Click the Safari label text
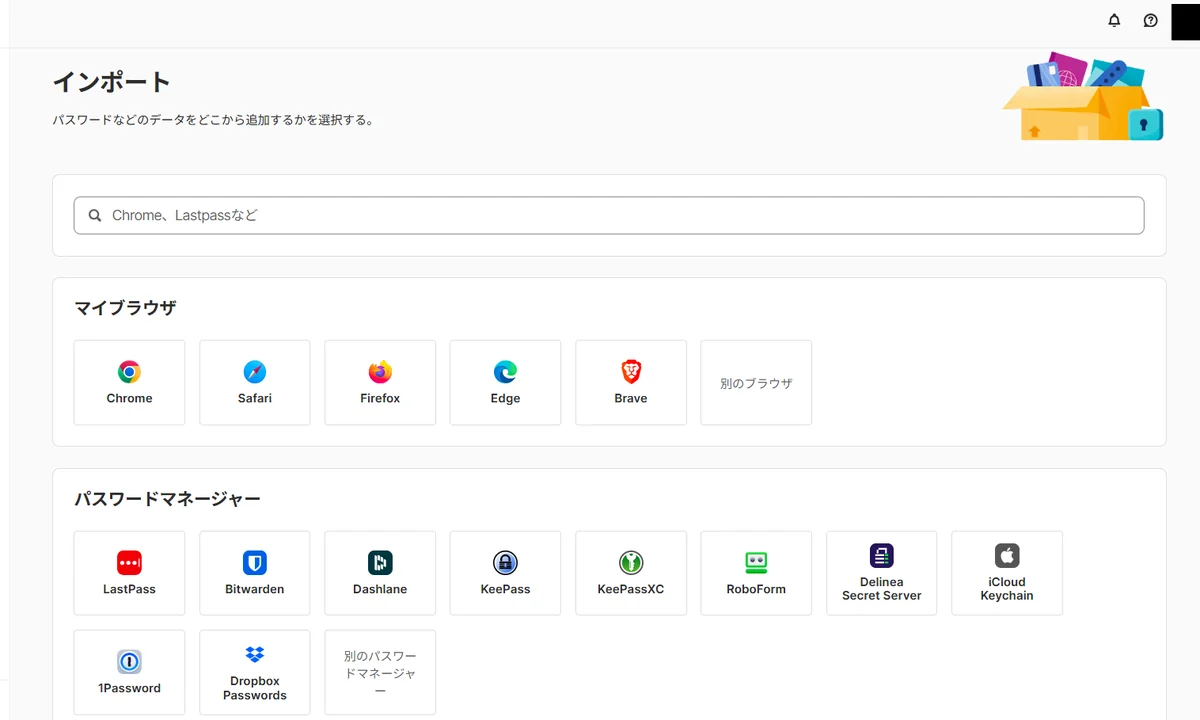 255,398
